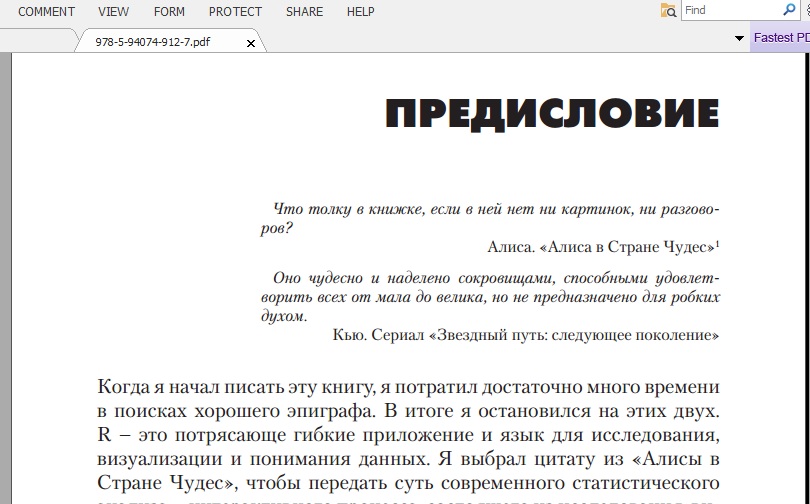Open the FORM ribbon tab
Viewport: 810px width, 504px height.
[169, 11]
